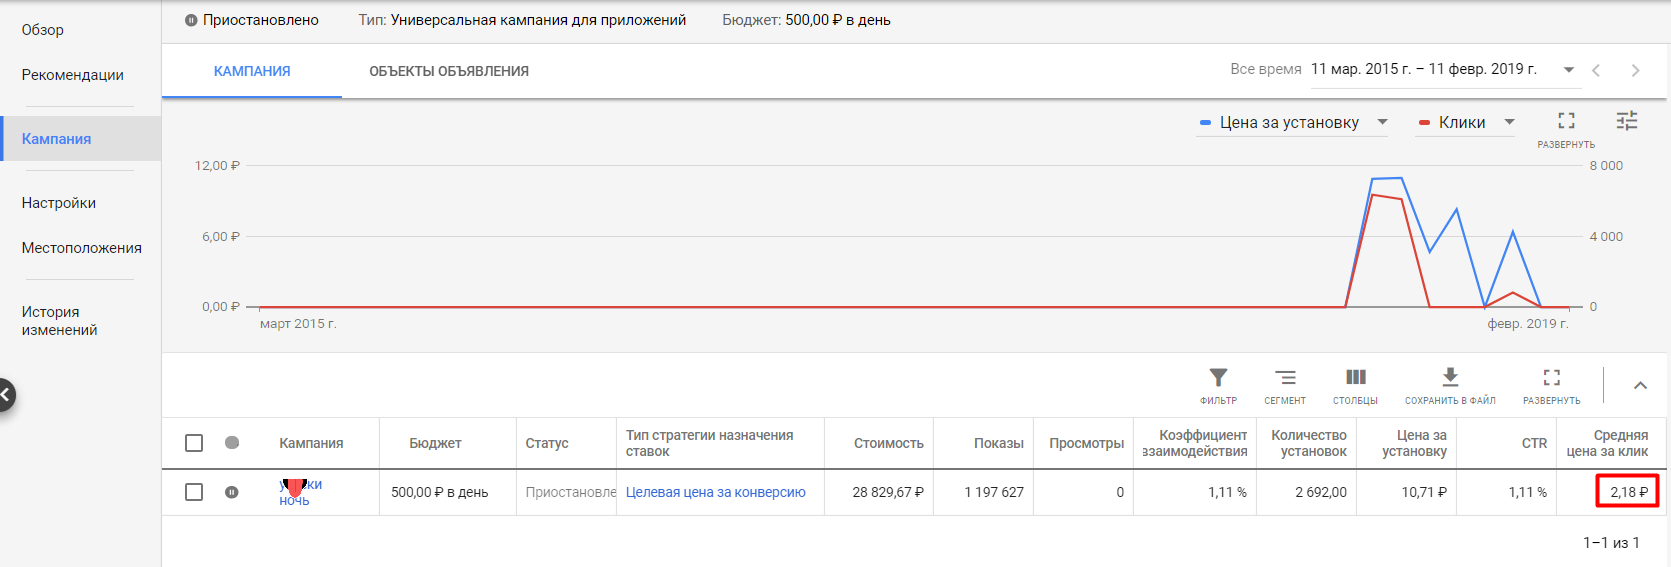The height and width of the screenshot is (567, 1671).
Task: Tick the select-all checkbox in table header
Action: [x=194, y=443]
